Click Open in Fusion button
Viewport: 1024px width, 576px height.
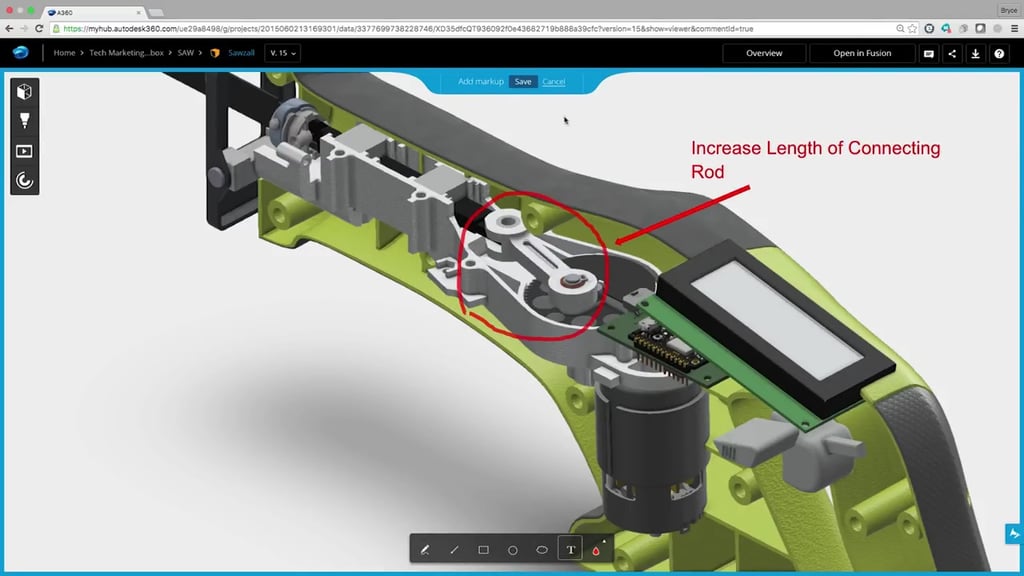(x=862, y=53)
